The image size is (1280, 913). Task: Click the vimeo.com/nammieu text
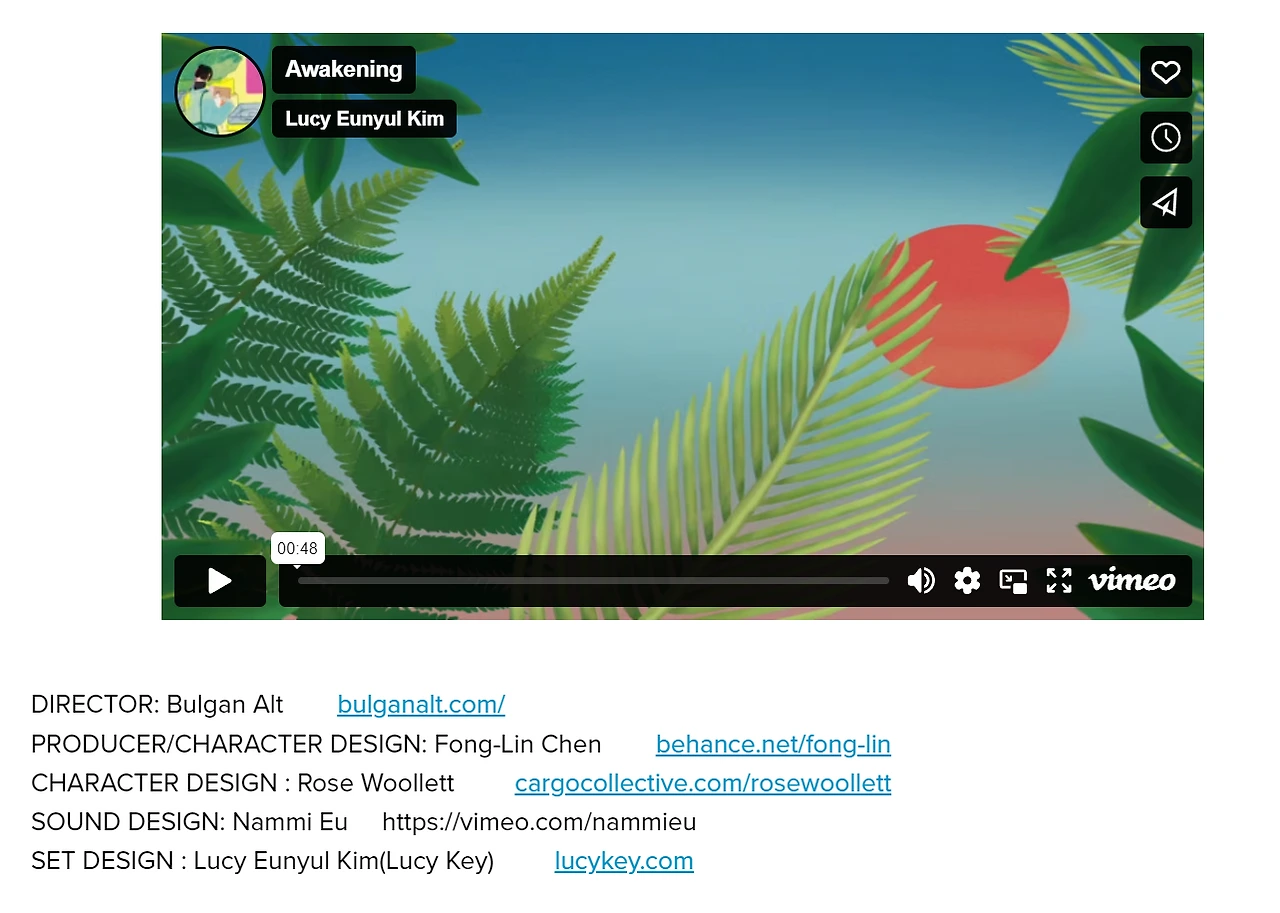539,823
